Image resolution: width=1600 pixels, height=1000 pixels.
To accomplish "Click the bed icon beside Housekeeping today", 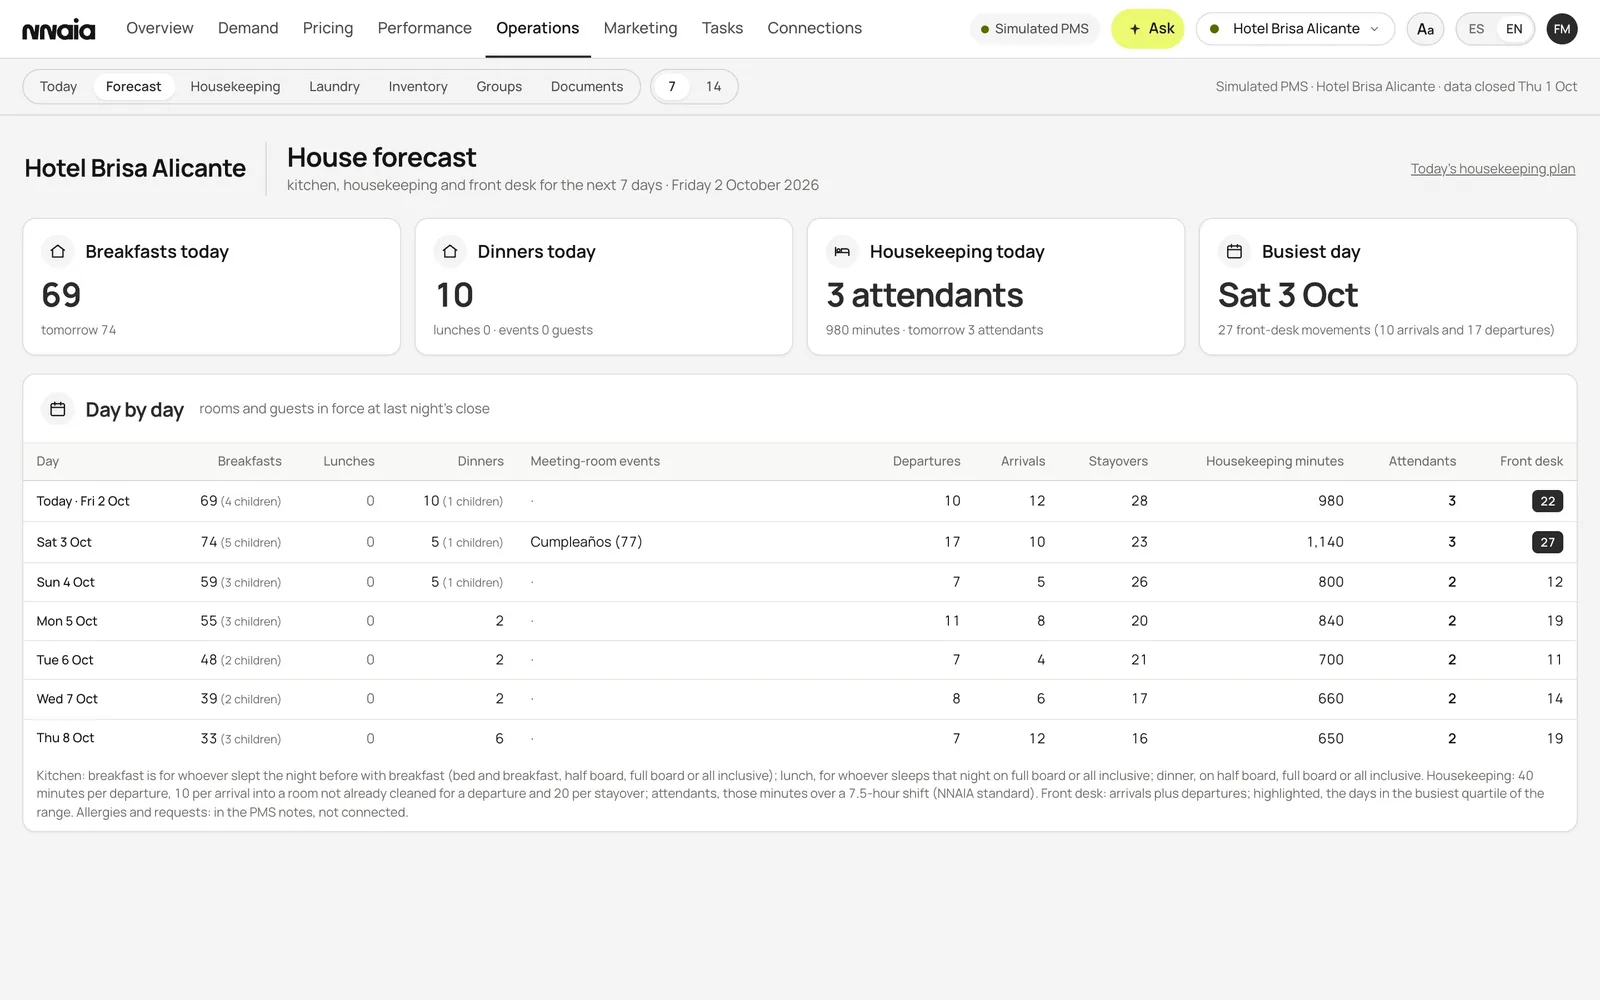I will (x=842, y=252).
